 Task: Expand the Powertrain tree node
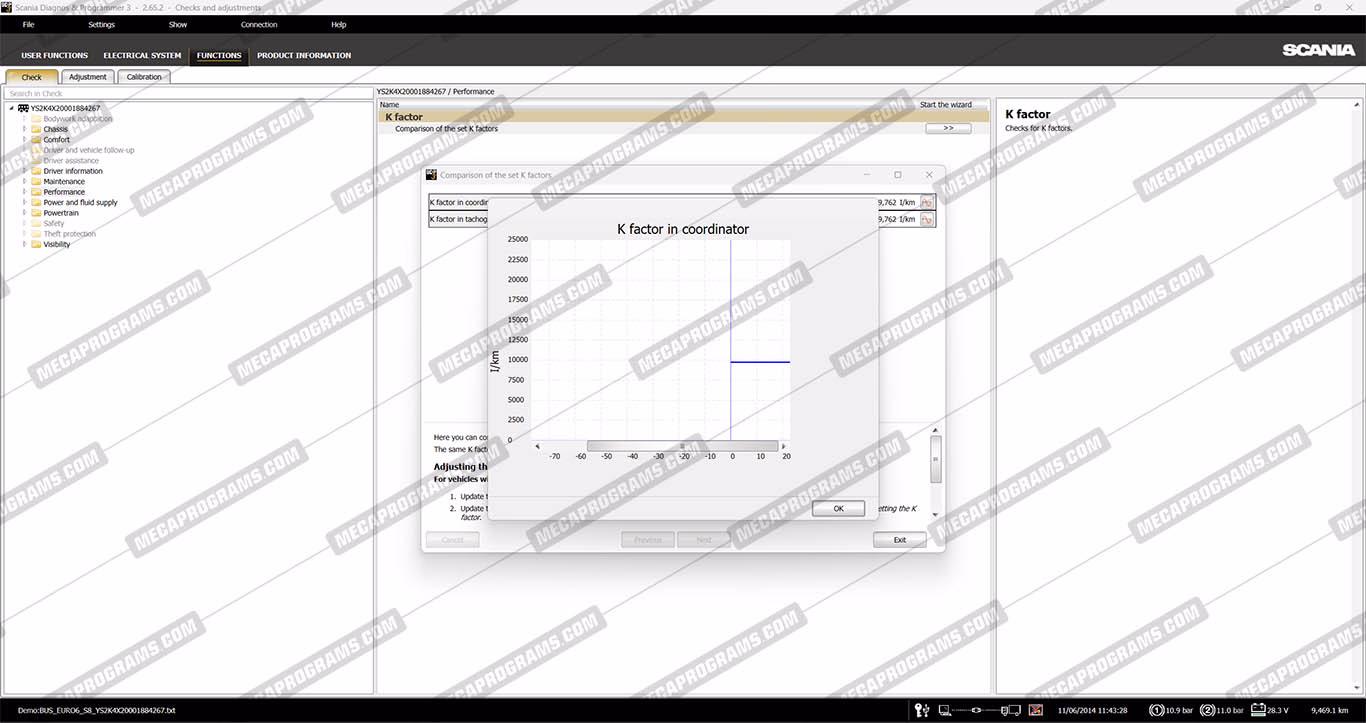click(25, 213)
